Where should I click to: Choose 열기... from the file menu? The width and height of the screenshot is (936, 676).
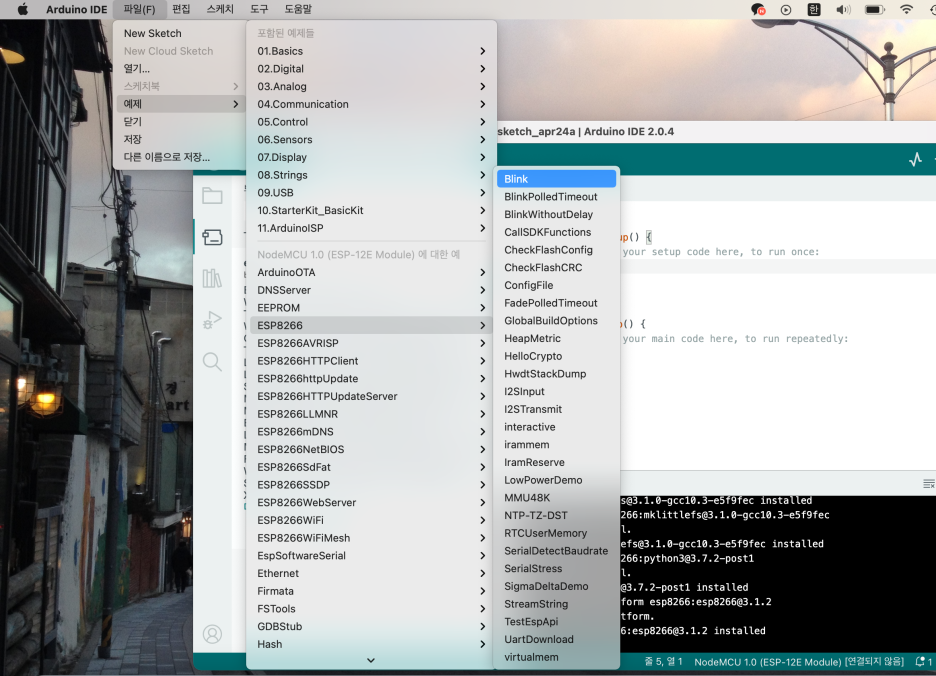pyautogui.click(x=178, y=69)
